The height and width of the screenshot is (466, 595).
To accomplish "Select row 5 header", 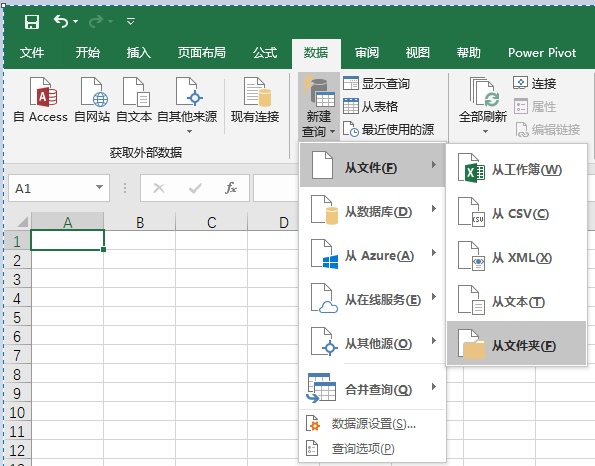I will click(17, 317).
